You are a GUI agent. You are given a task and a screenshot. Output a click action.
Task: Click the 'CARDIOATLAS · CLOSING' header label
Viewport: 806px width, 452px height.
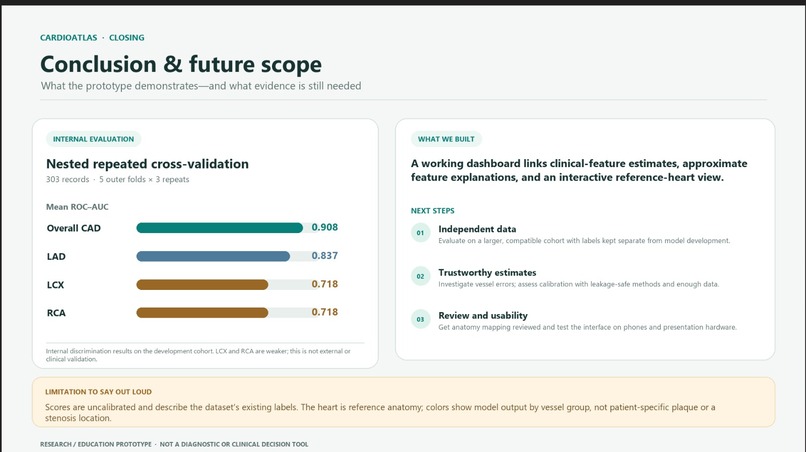coord(93,38)
